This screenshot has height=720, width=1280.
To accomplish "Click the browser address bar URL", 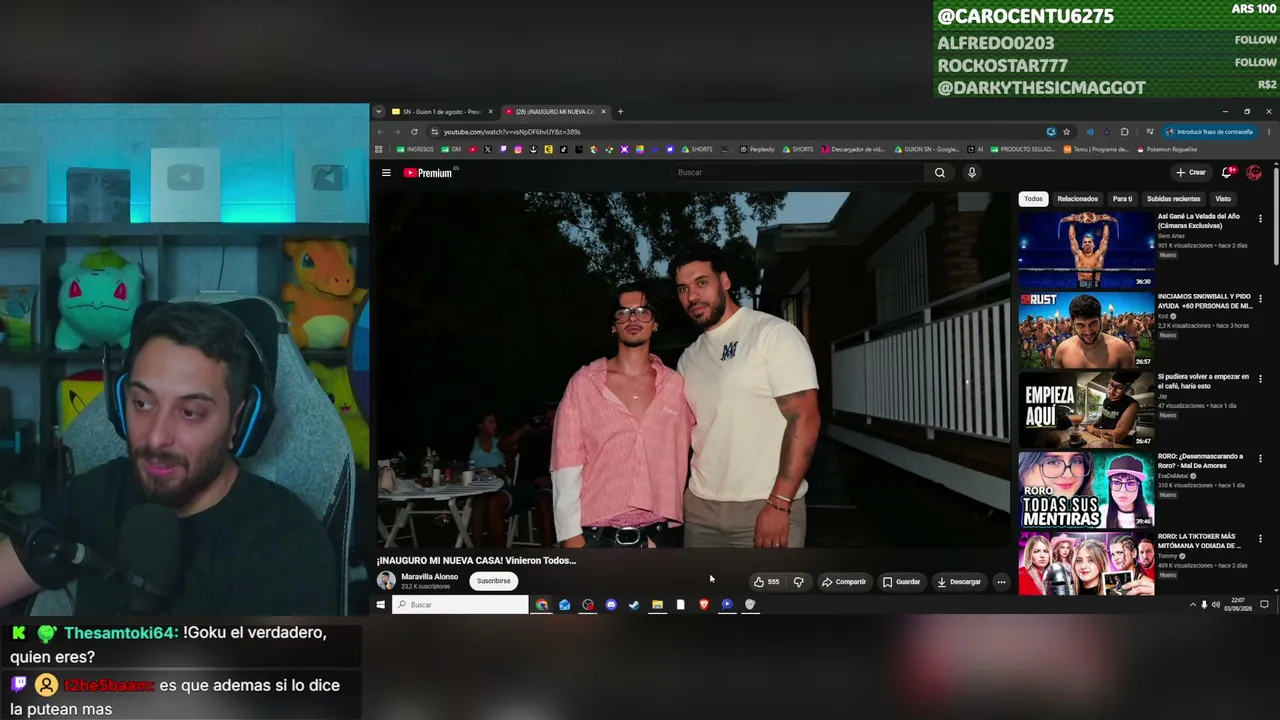I will coord(512,132).
